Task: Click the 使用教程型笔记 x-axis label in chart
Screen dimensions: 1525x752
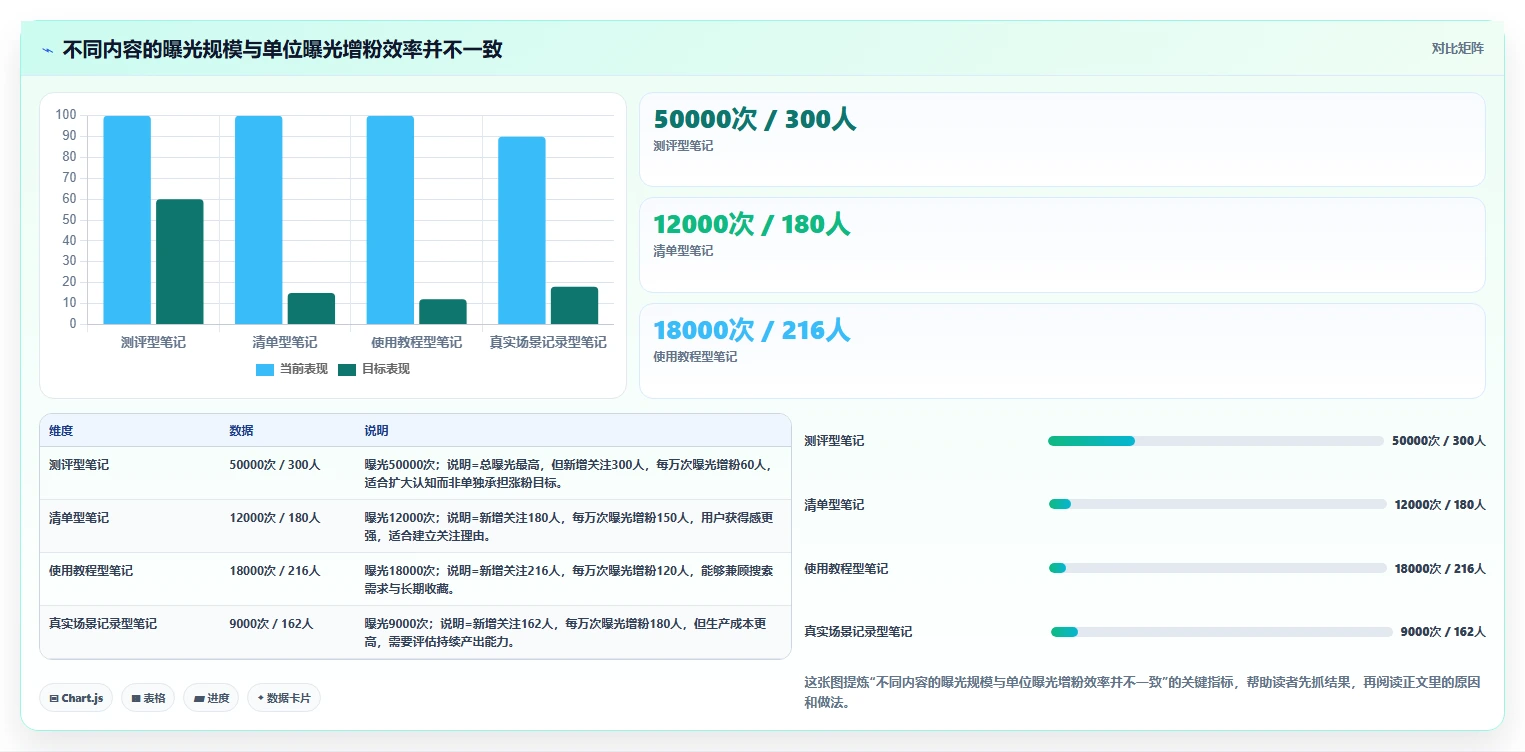Action: click(416, 342)
